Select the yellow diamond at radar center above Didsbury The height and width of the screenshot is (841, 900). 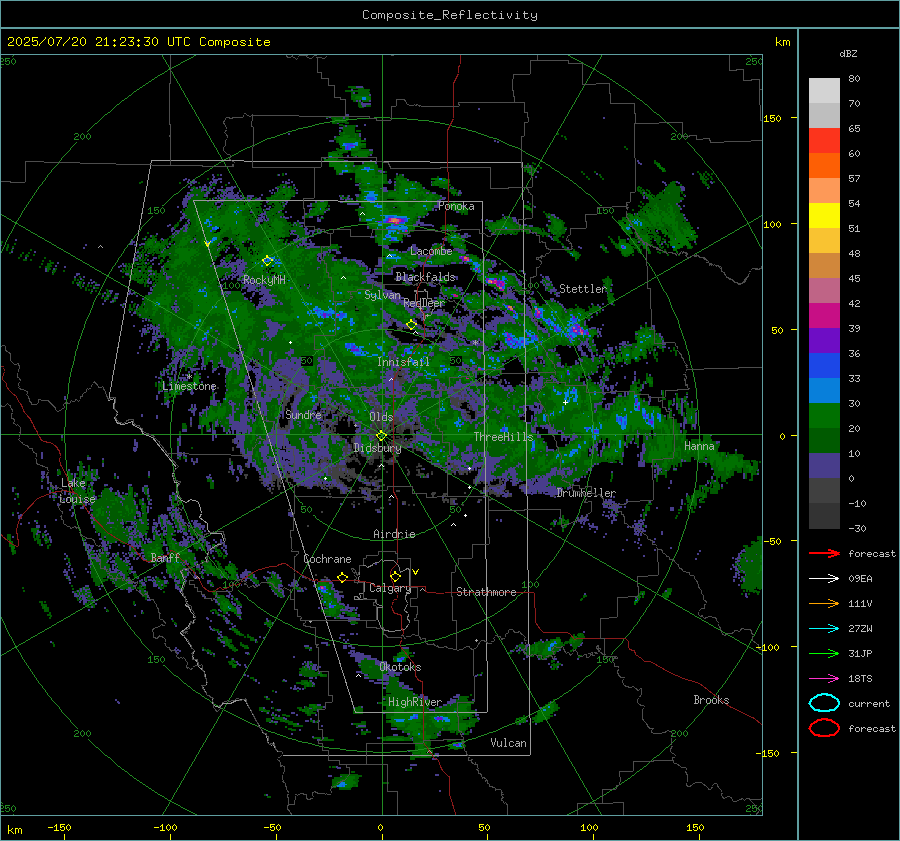[x=381, y=436]
